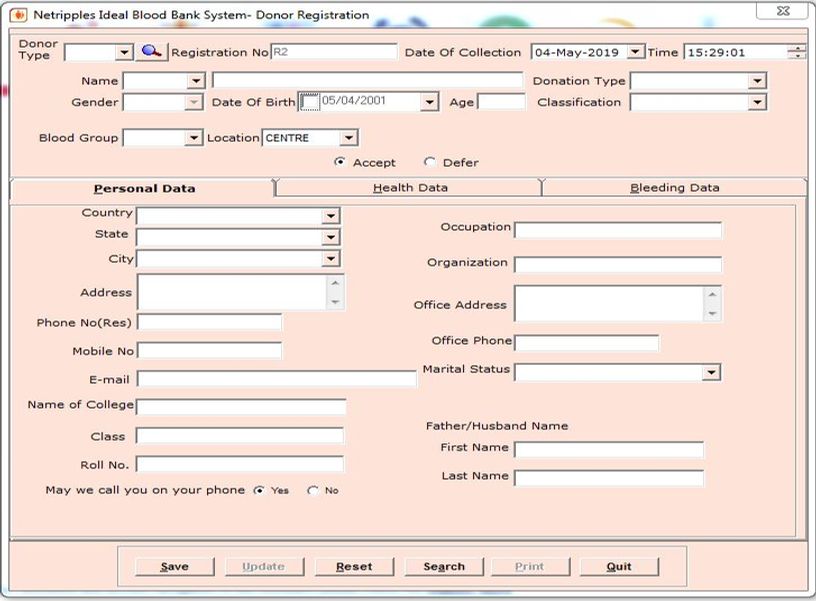Click the Address box scroll down arrow
The width and height of the screenshot is (816, 601).
click(335, 302)
